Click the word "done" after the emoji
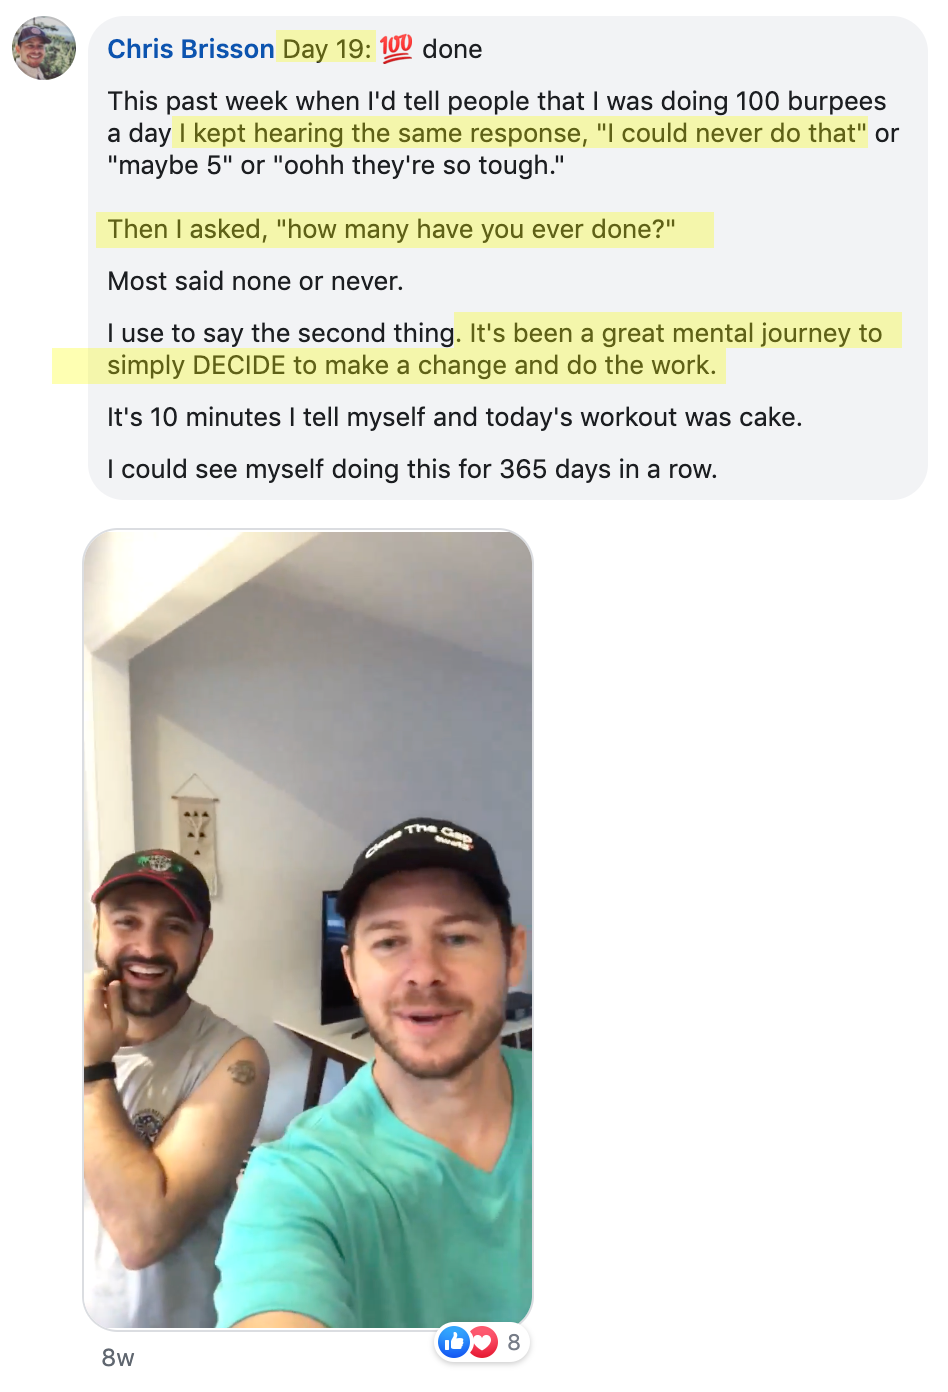 [x=452, y=49]
